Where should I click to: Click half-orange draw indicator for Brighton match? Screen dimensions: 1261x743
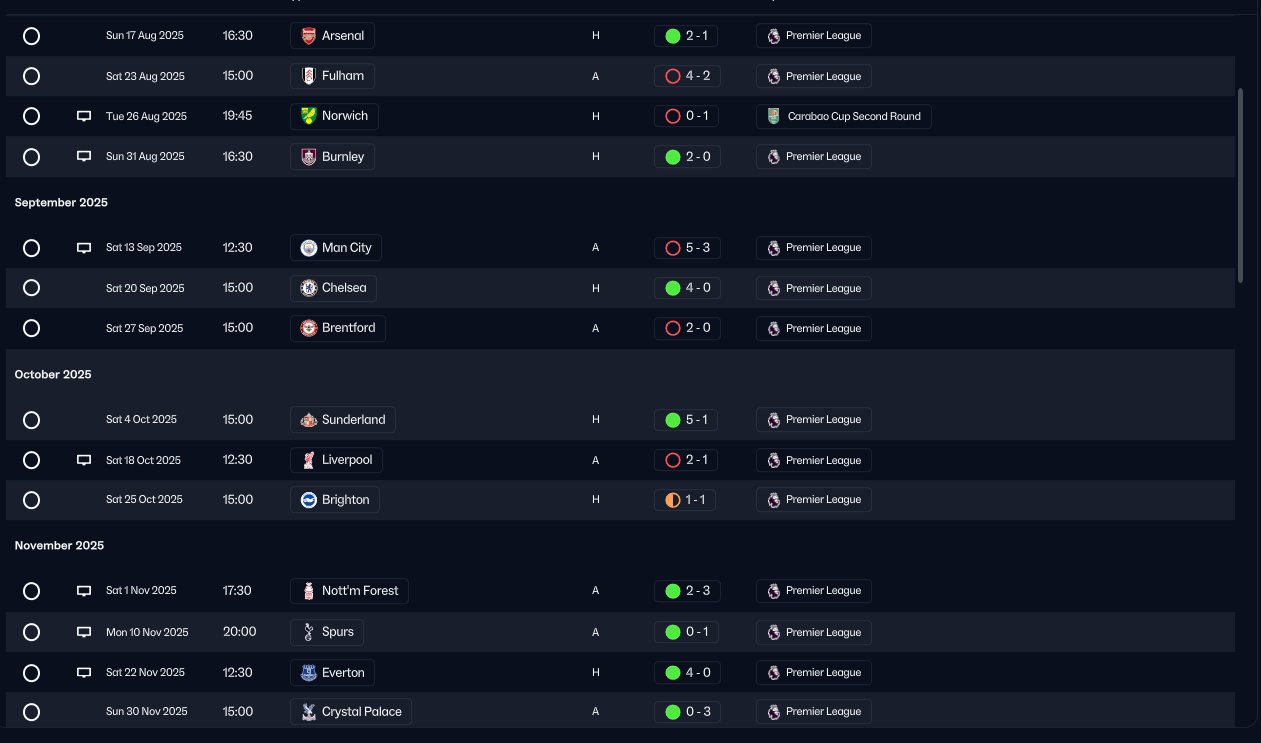pos(673,500)
